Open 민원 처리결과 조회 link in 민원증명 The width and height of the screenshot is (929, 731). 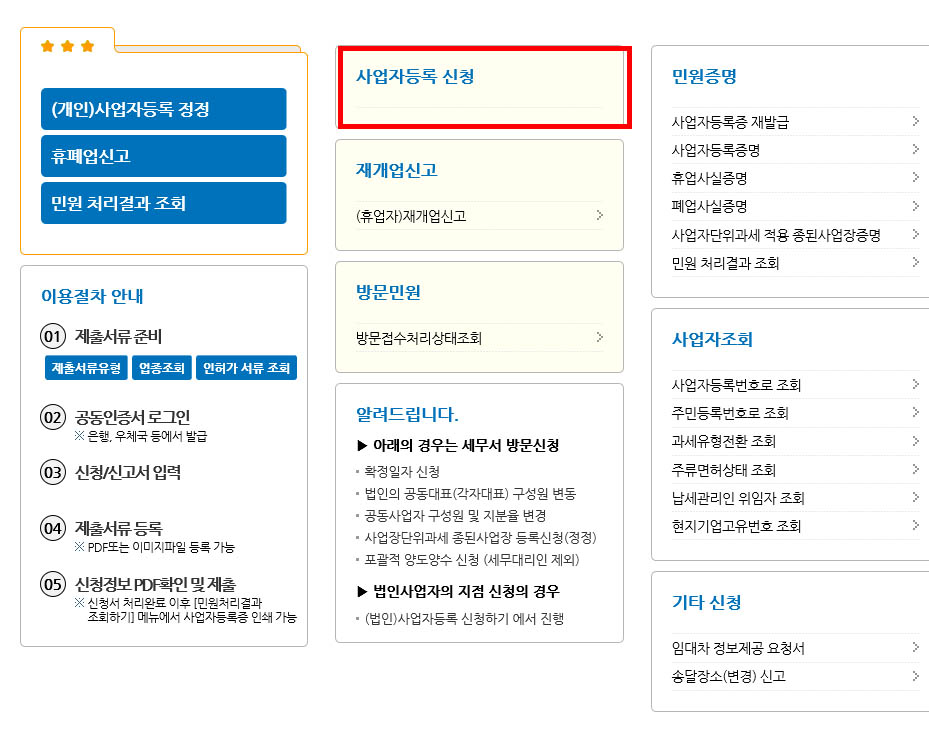coord(725,263)
